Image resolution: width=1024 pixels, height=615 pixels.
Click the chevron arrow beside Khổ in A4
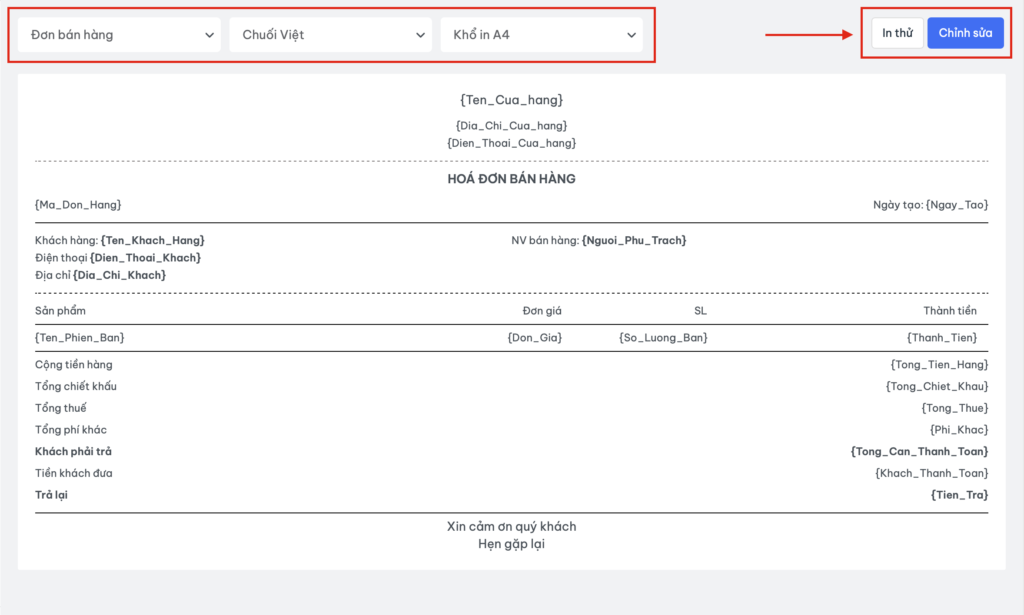coord(631,35)
